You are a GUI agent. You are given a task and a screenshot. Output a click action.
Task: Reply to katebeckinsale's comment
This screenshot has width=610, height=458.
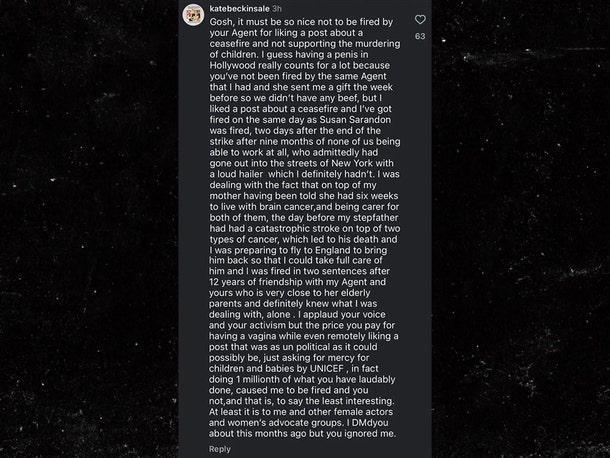219,449
